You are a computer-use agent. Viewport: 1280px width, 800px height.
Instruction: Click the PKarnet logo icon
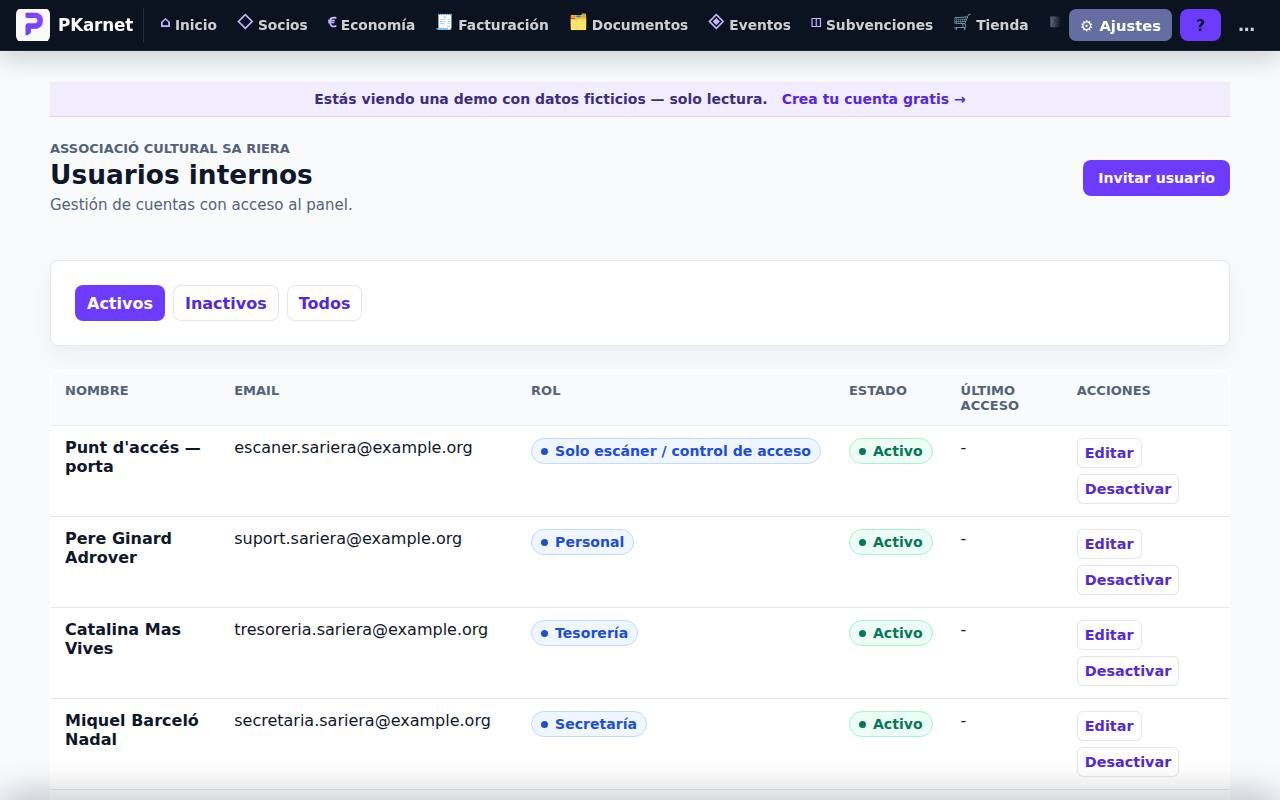coord(33,25)
